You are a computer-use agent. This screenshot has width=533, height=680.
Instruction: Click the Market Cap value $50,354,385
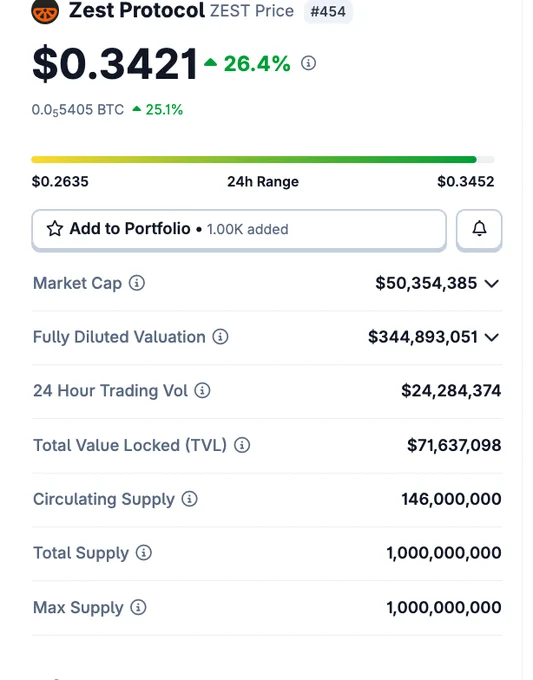click(426, 283)
